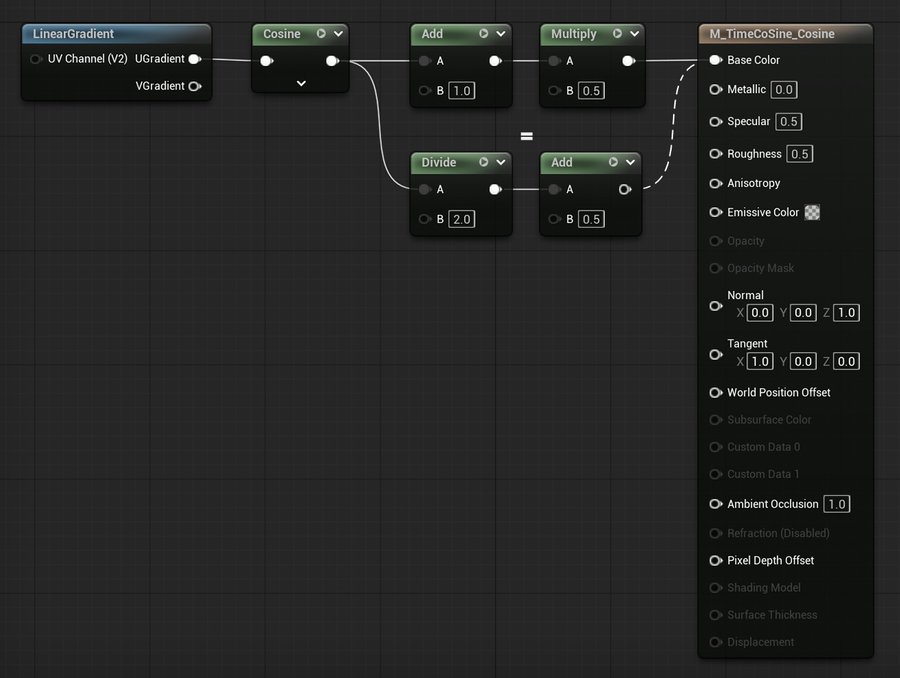Click the disabled Subsurface Color pin

tap(715, 420)
